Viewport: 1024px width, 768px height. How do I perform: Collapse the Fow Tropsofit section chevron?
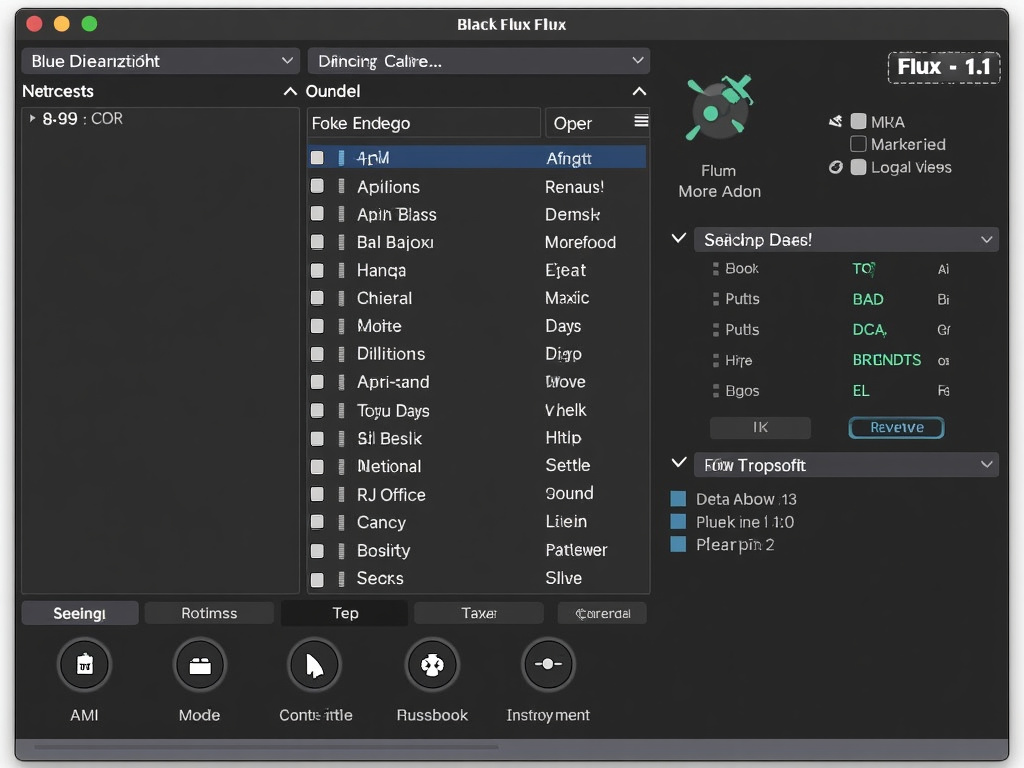(679, 463)
